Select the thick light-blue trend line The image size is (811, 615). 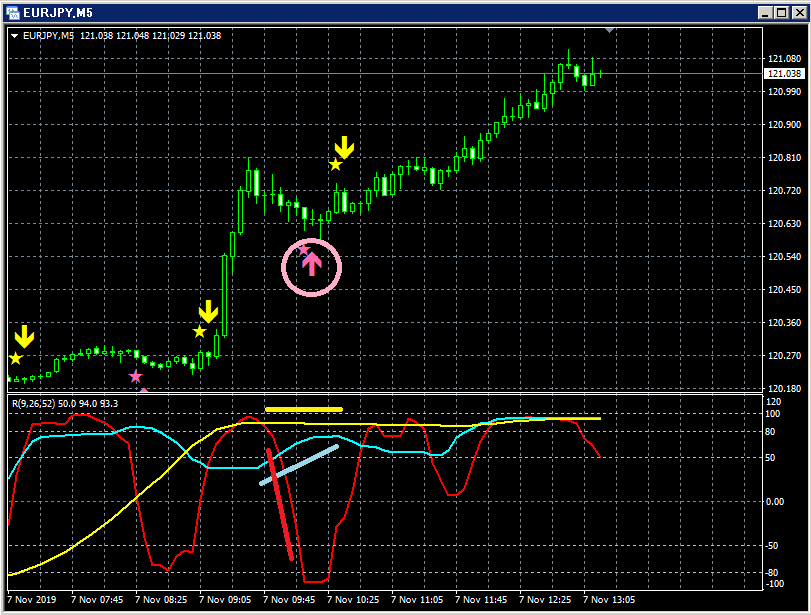(299, 465)
